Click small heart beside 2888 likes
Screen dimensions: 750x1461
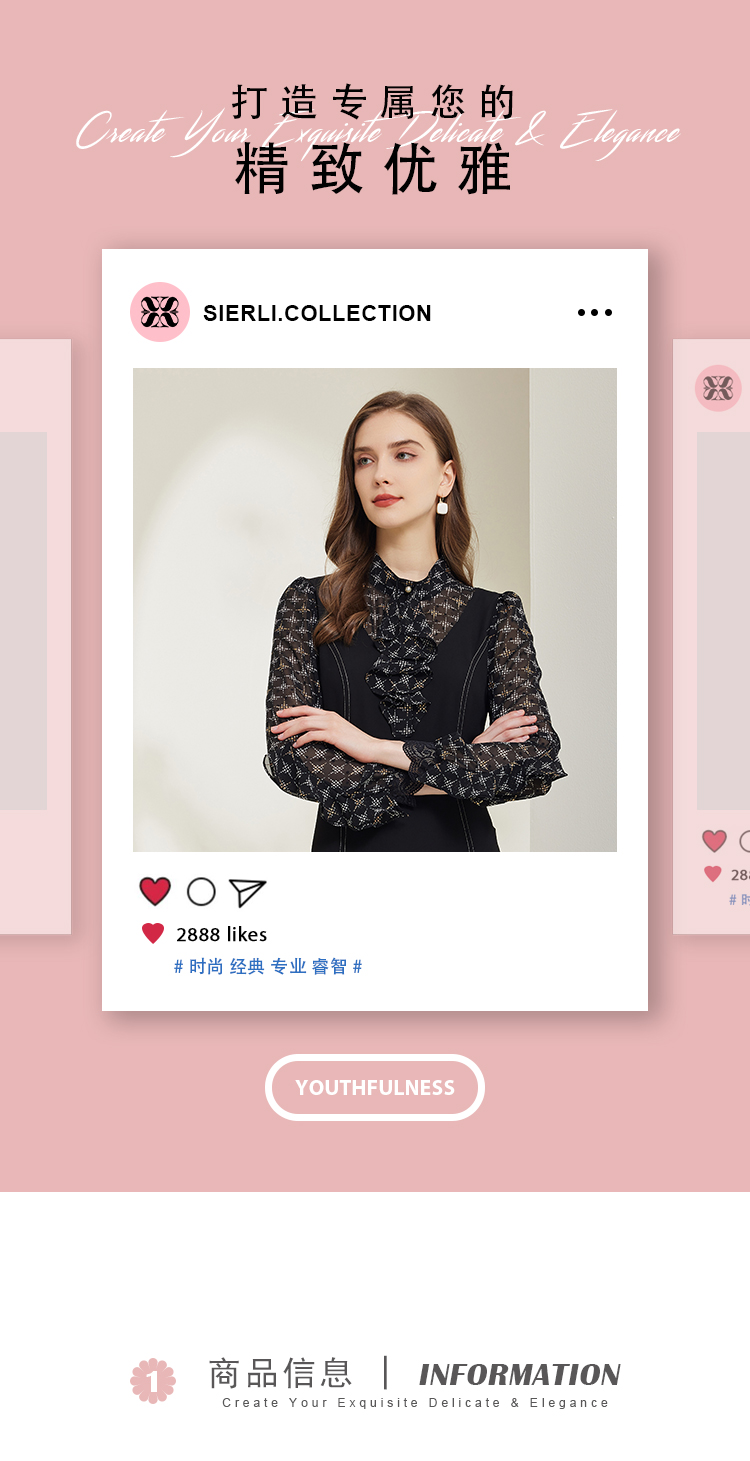pyautogui.click(x=153, y=934)
